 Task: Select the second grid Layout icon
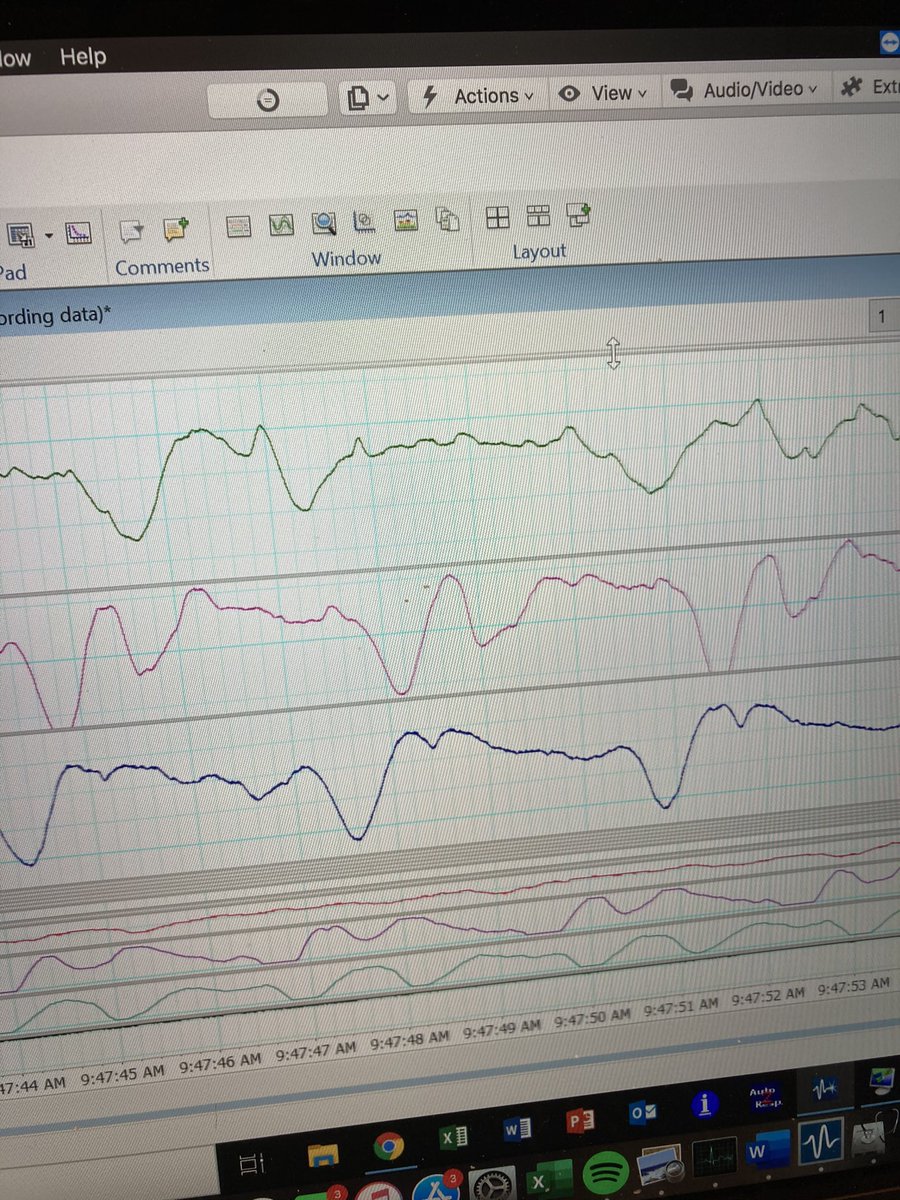(538, 215)
